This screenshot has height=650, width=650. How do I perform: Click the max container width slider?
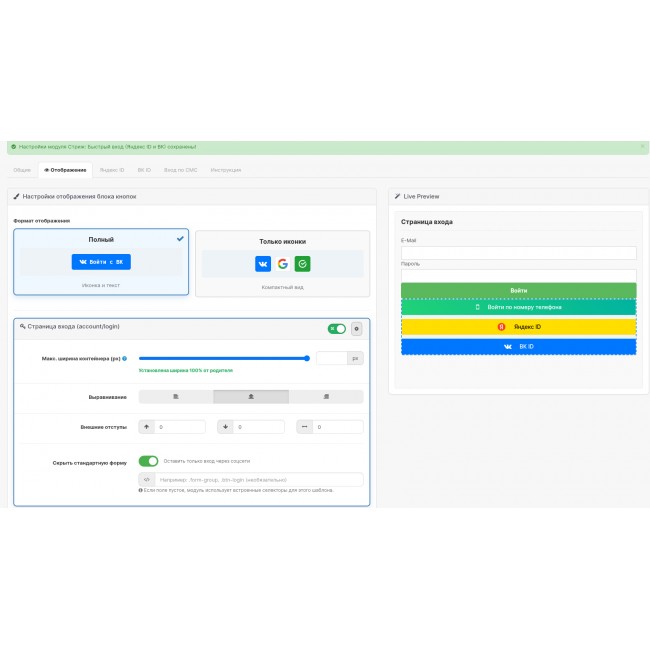tap(224, 358)
